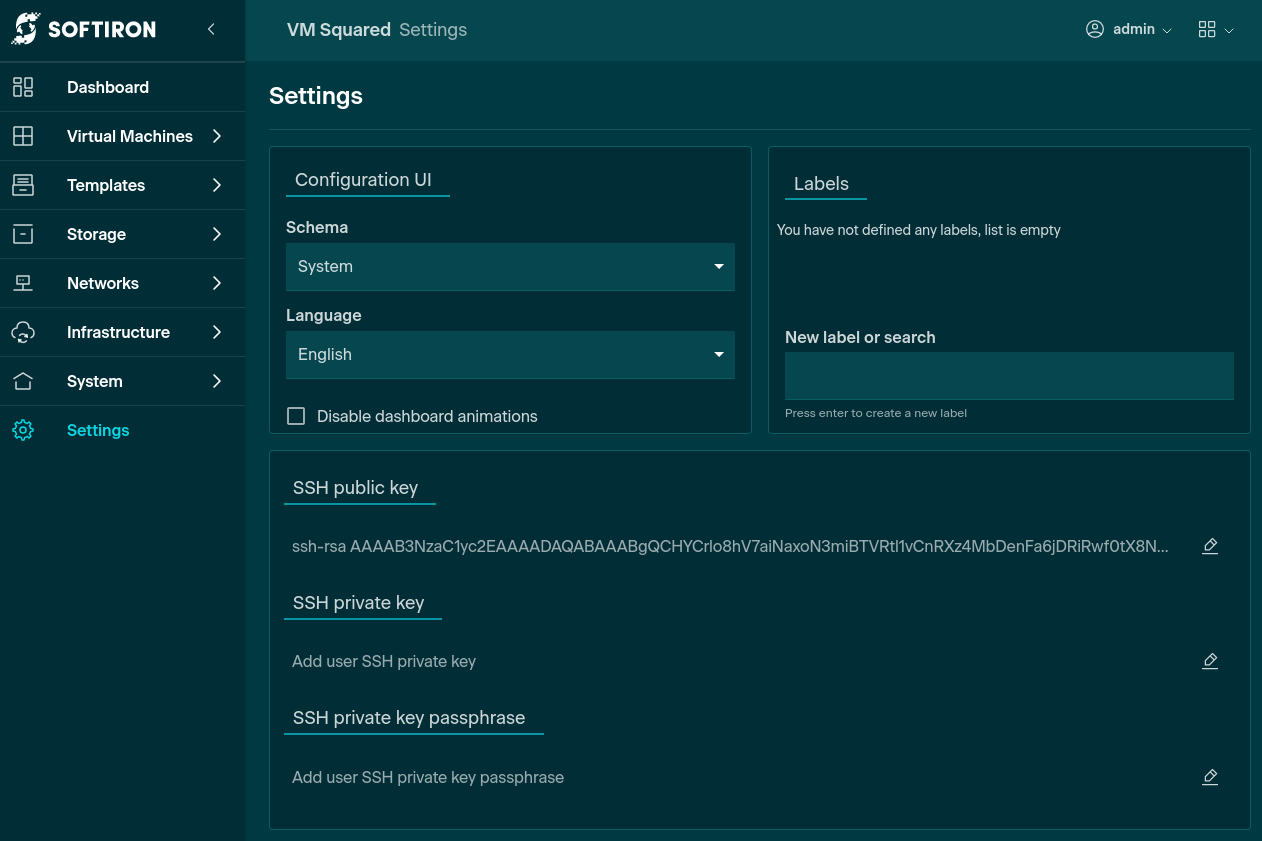
Task: Click the Settings gear icon in sidebar
Action: point(23,430)
